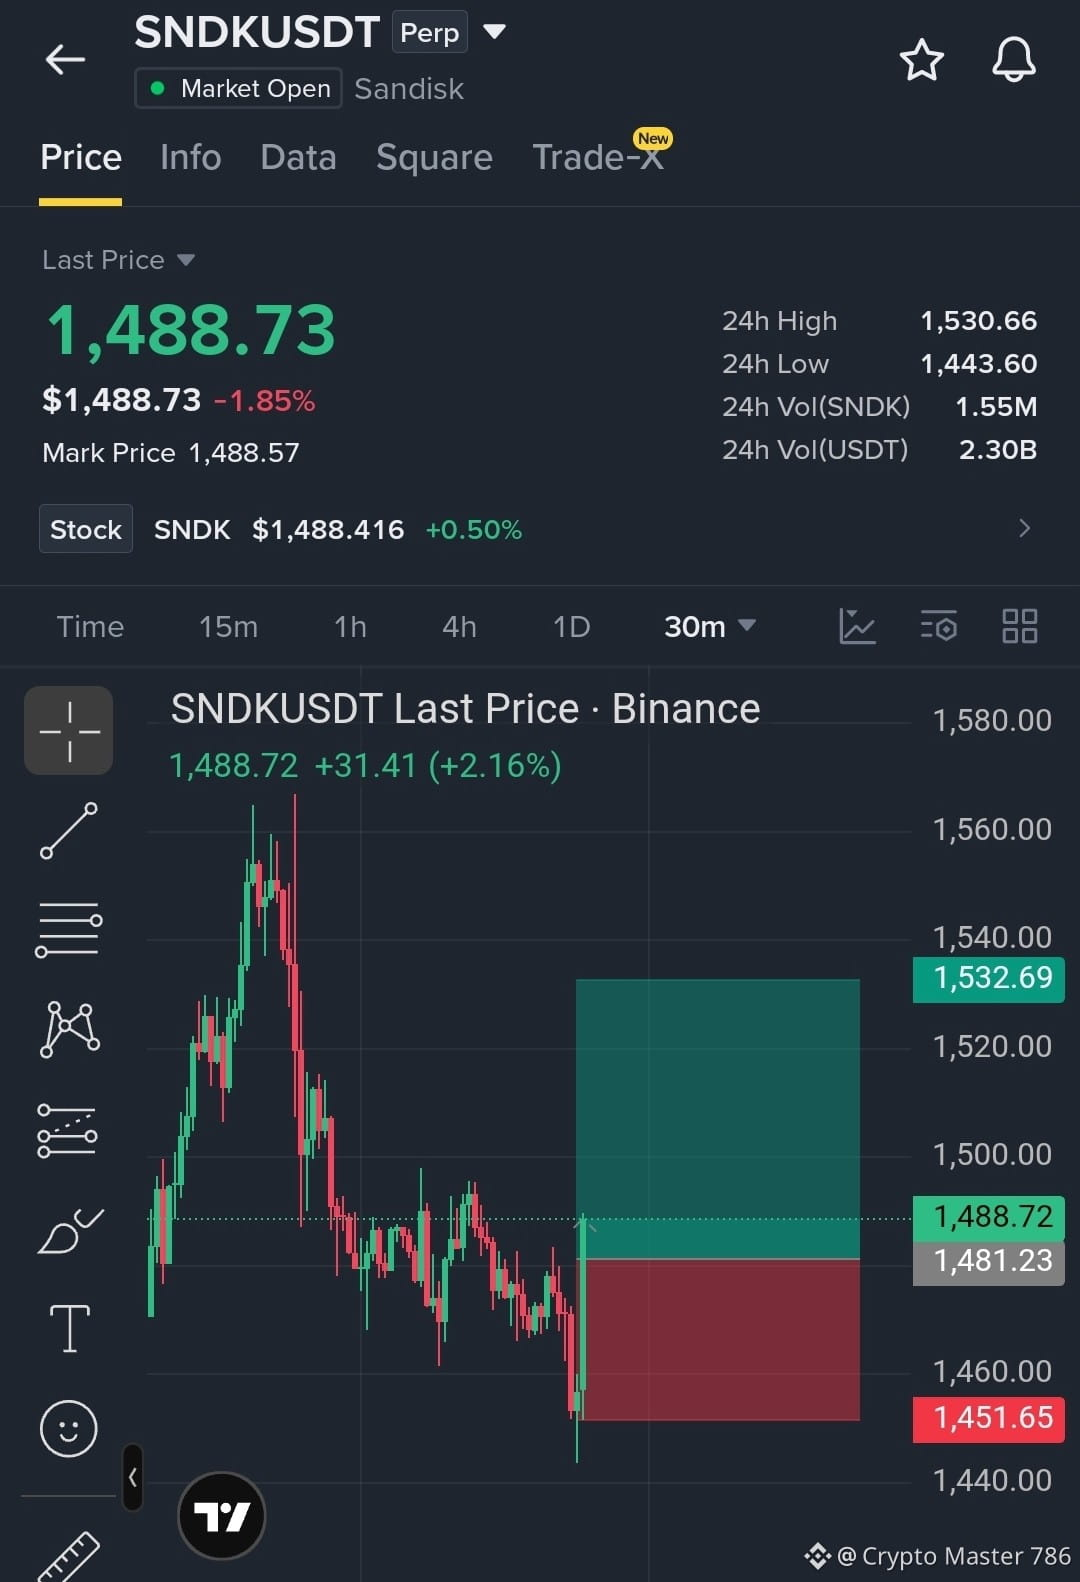Viewport: 1080px width, 1582px height.
Task: Select the green profit zone of the position
Action: coord(718,1118)
